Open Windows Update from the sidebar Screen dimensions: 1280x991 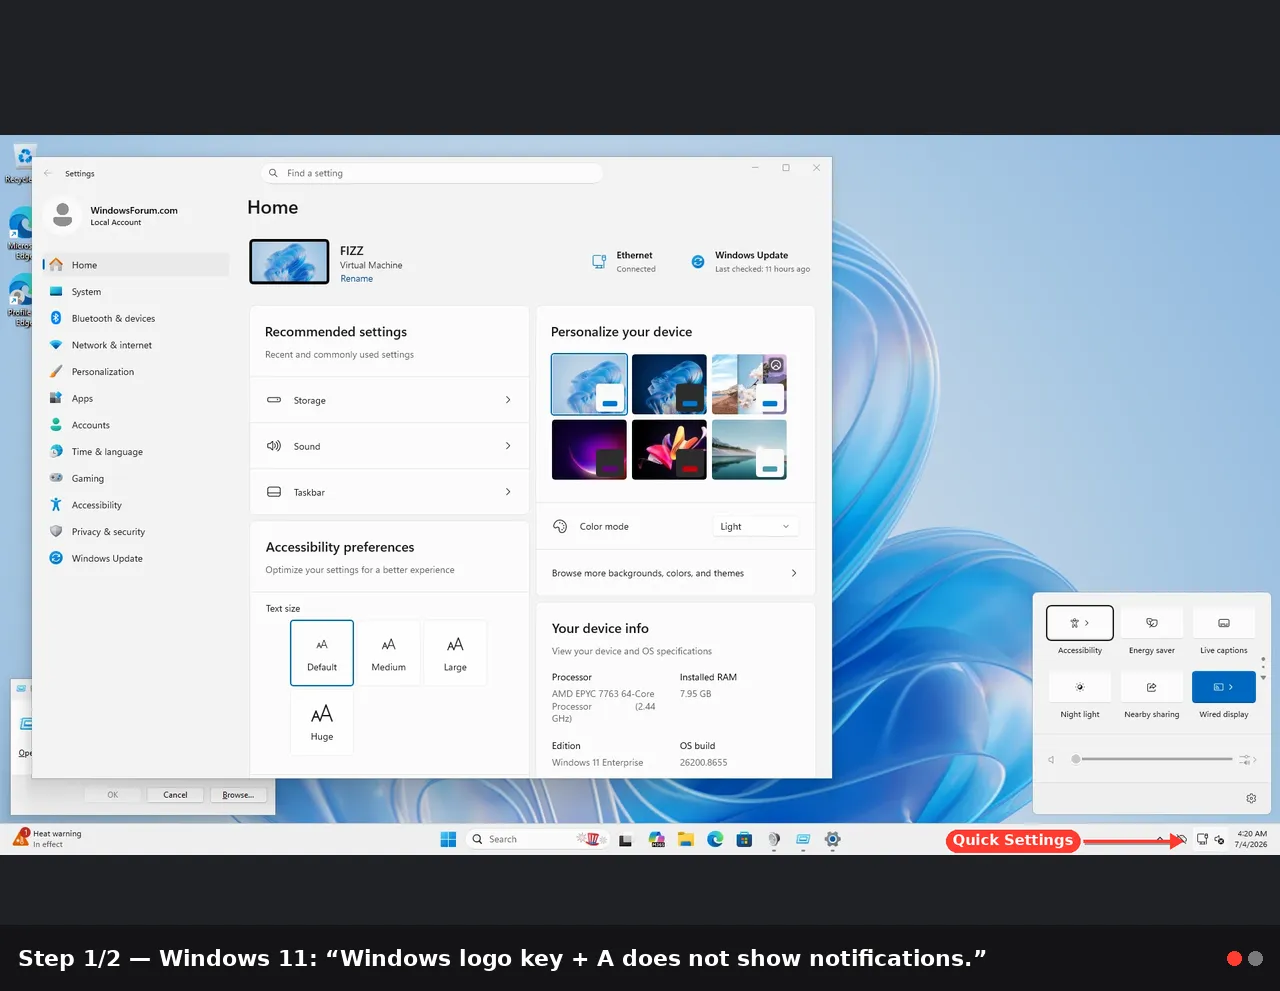tap(136, 558)
